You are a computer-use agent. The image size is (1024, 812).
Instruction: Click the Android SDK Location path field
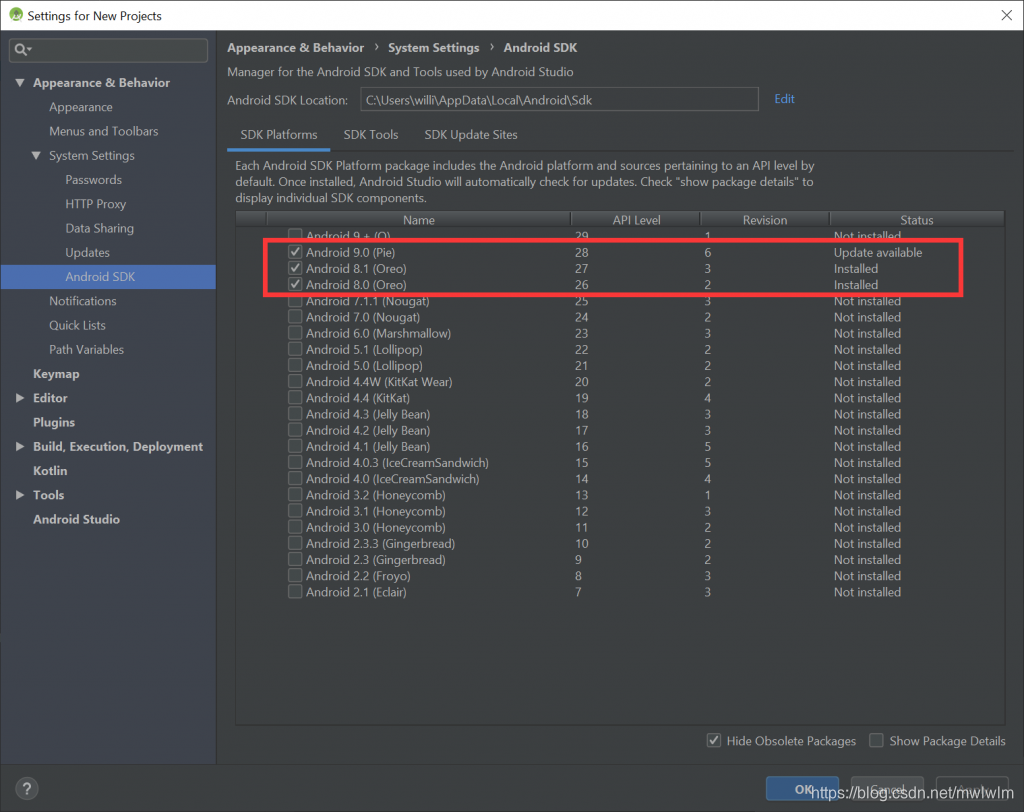[560, 100]
